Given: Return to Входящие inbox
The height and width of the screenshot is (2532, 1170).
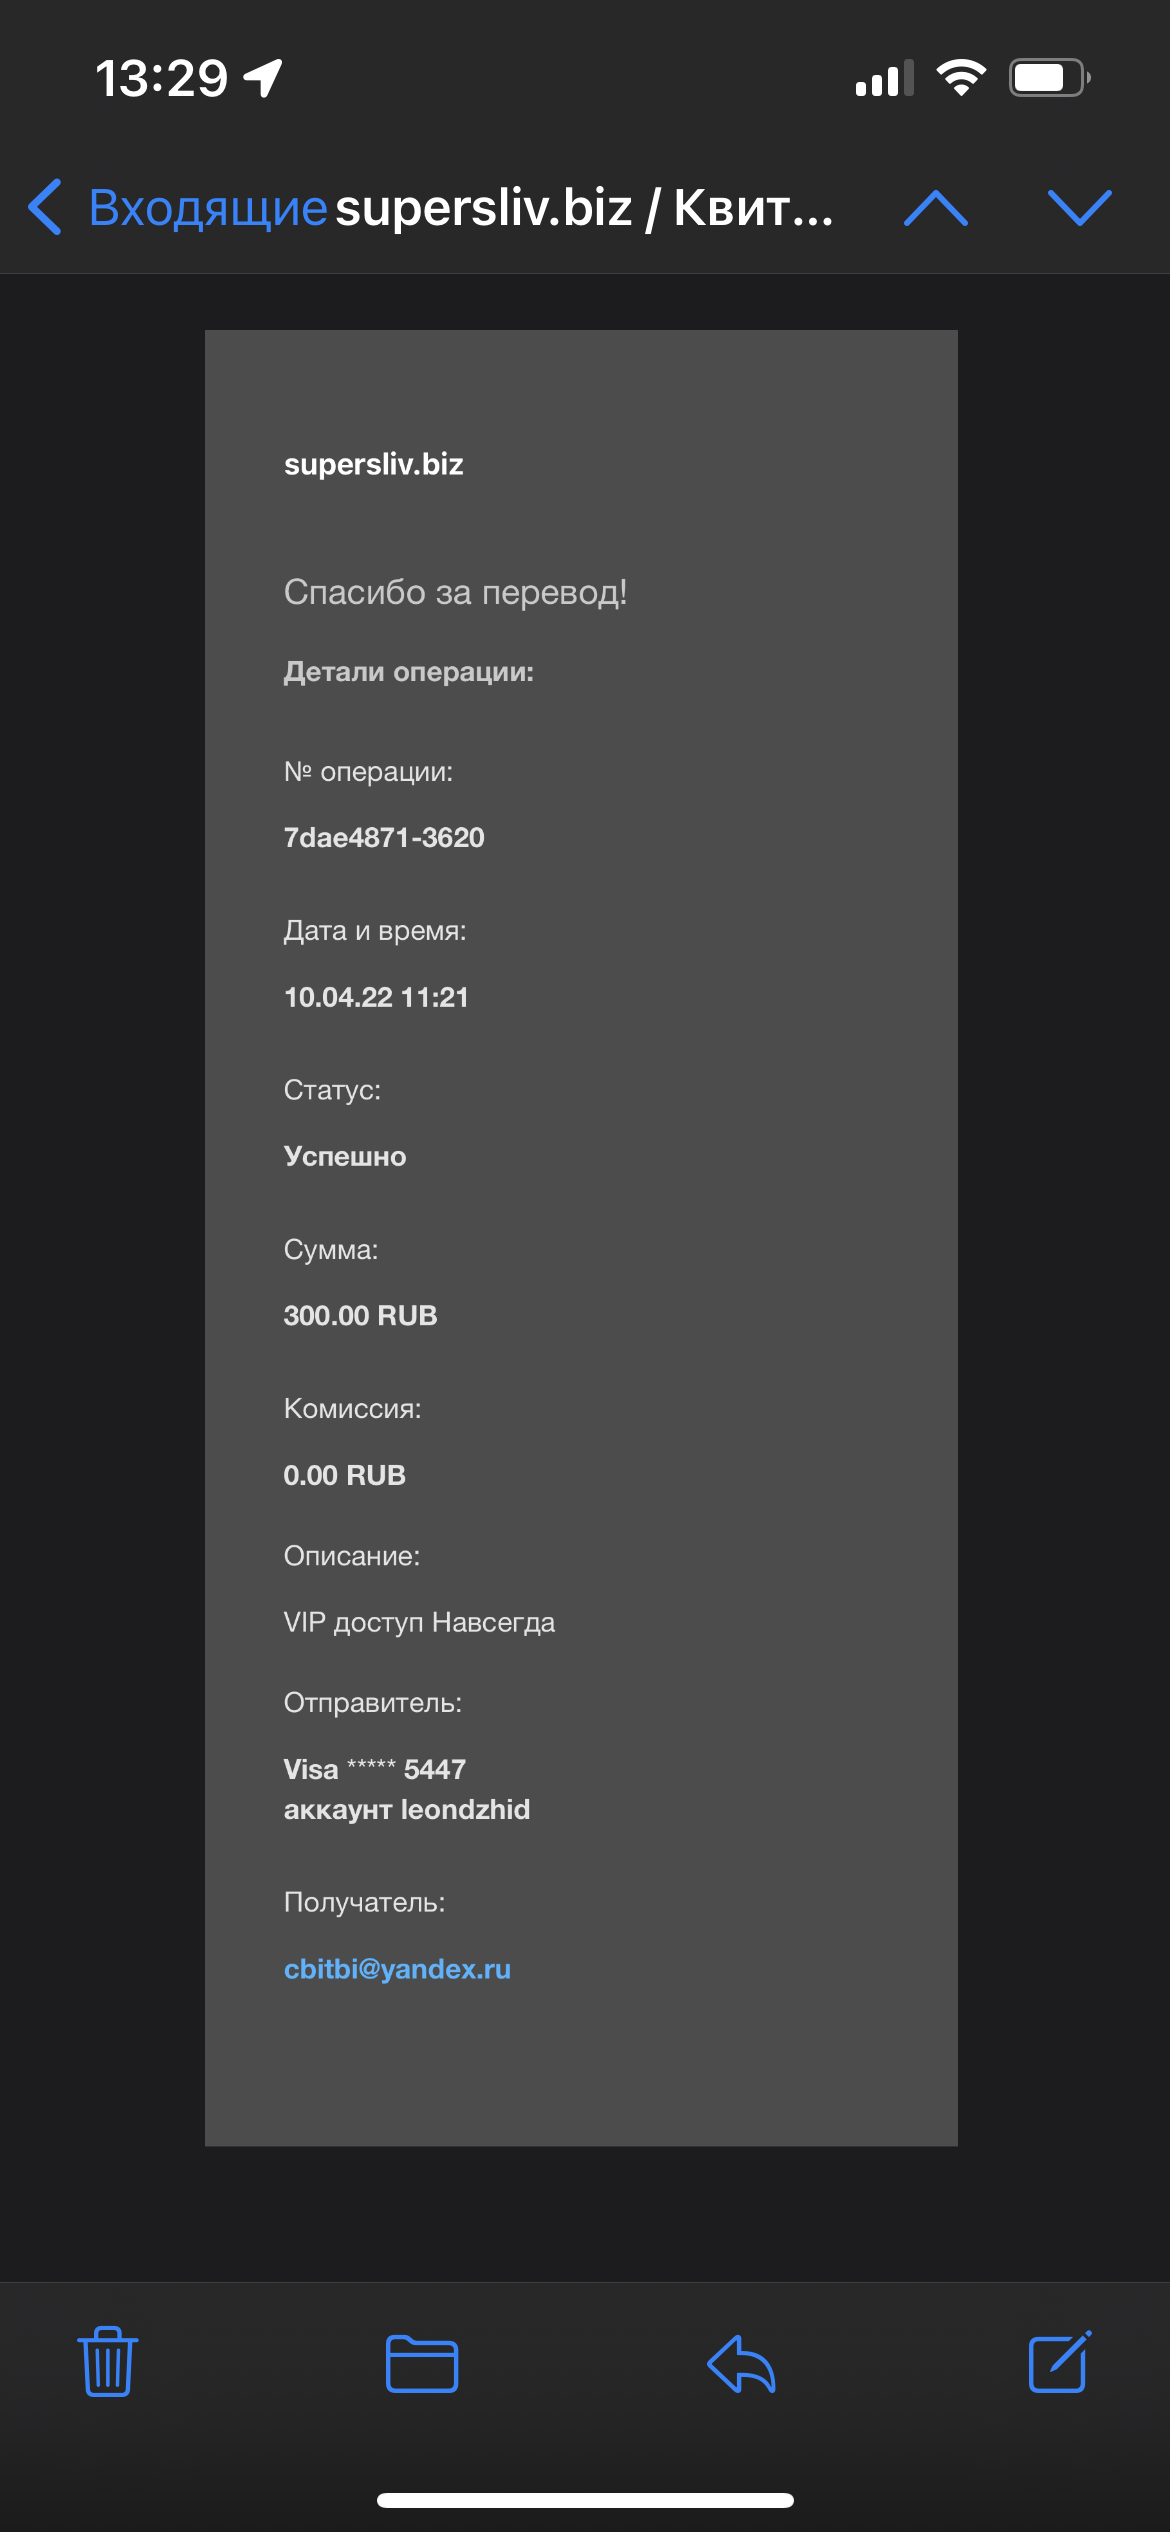Looking at the screenshot, I should 208,208.
